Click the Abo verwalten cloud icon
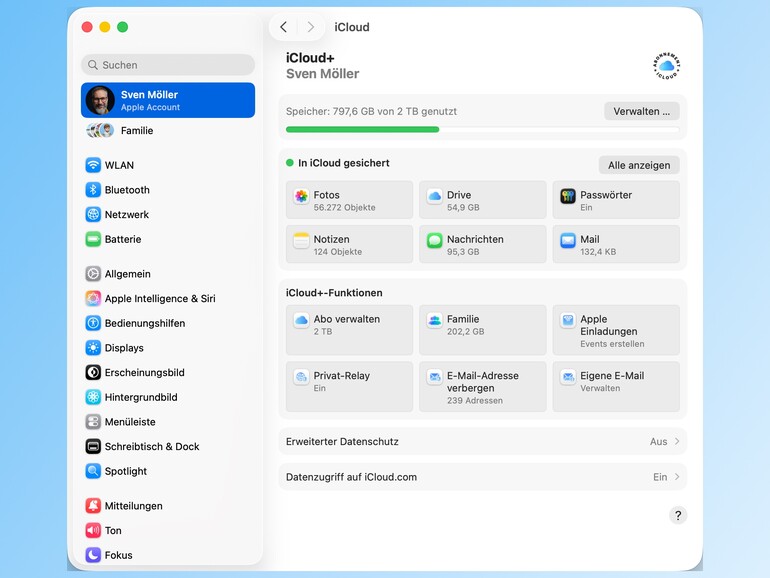This screenshot has width=770, height=578. (x=301, y=321)
